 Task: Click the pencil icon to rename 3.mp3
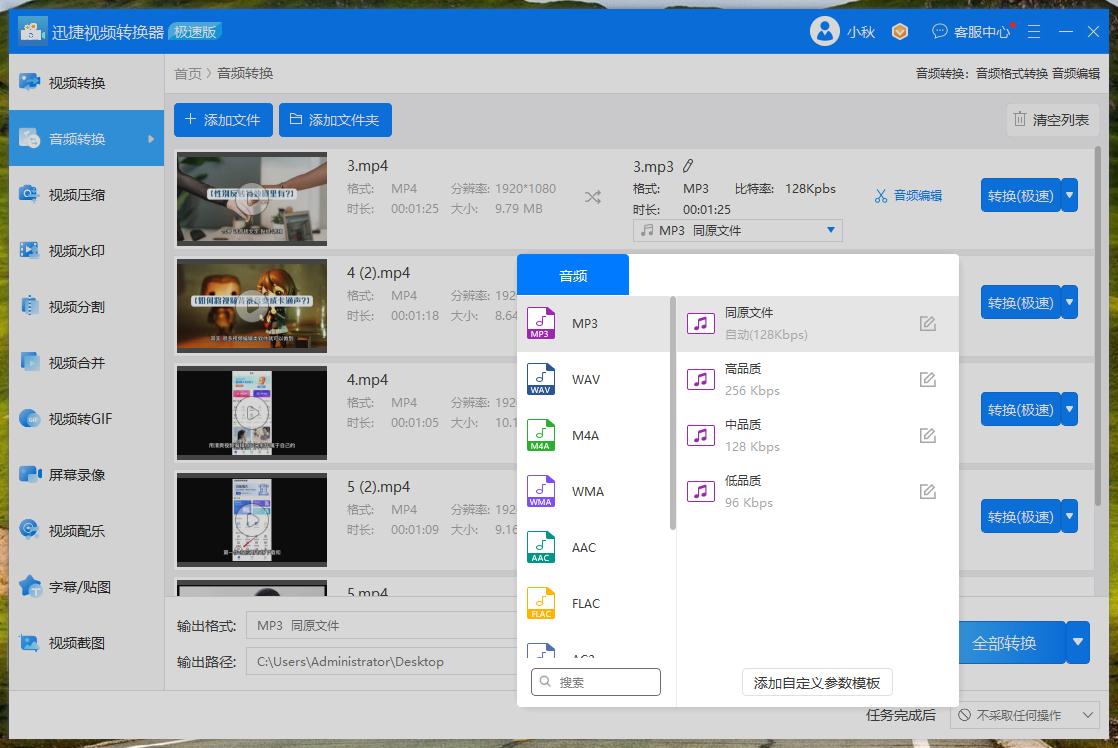(687, 165)
